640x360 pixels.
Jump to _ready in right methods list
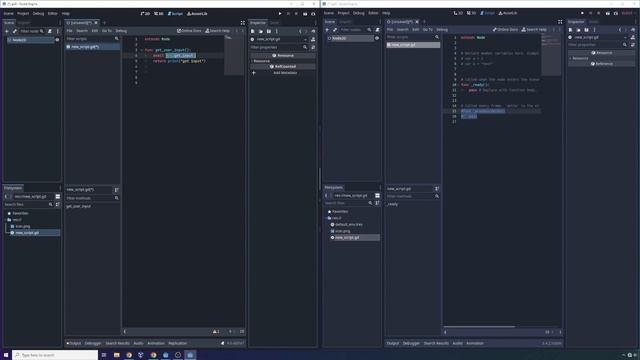pyautogui.click(x=392, y=204)
